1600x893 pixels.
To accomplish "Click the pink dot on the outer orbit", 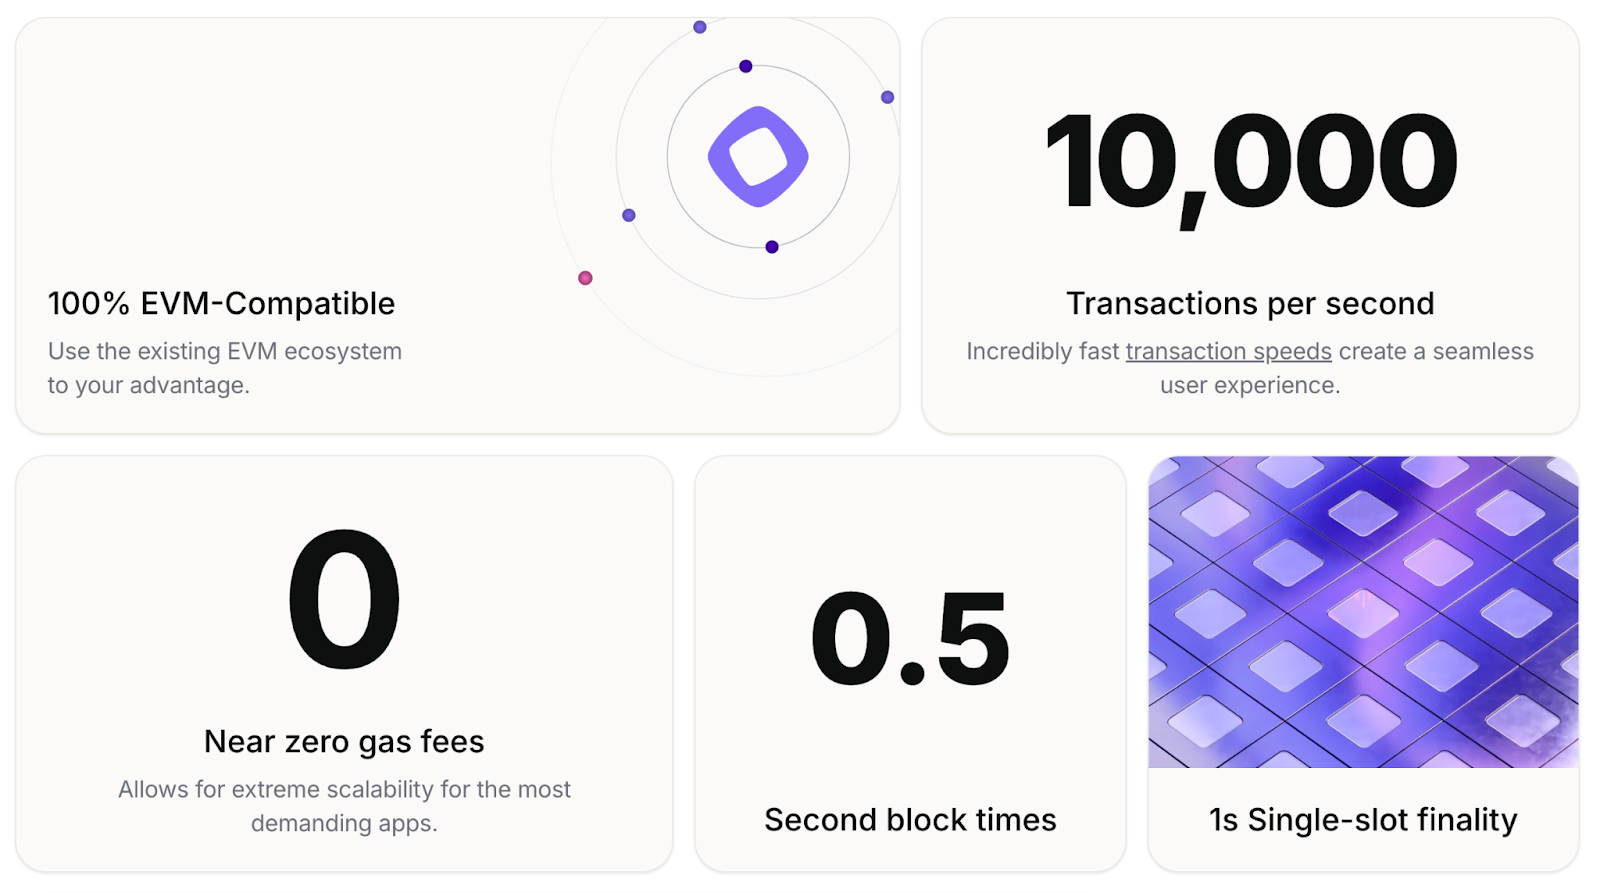I will pos(585,278).
